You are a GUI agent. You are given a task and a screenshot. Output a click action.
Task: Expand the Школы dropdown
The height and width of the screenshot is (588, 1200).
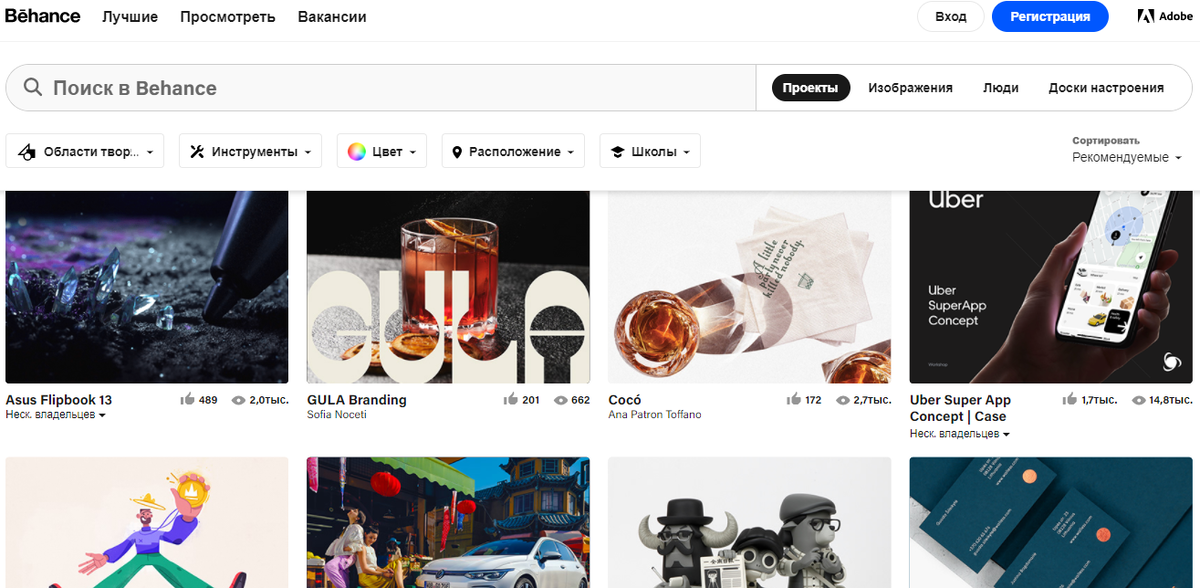650,152
